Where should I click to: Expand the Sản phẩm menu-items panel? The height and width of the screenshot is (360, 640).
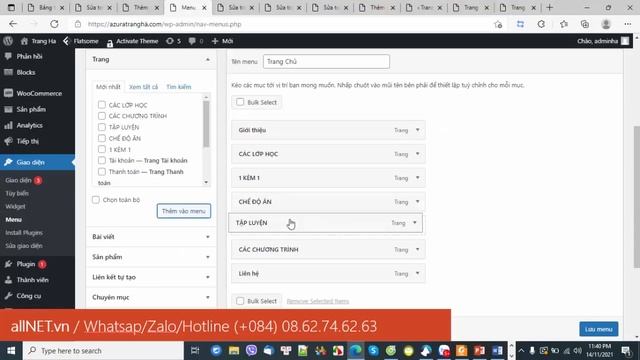[x=207, y=257]
